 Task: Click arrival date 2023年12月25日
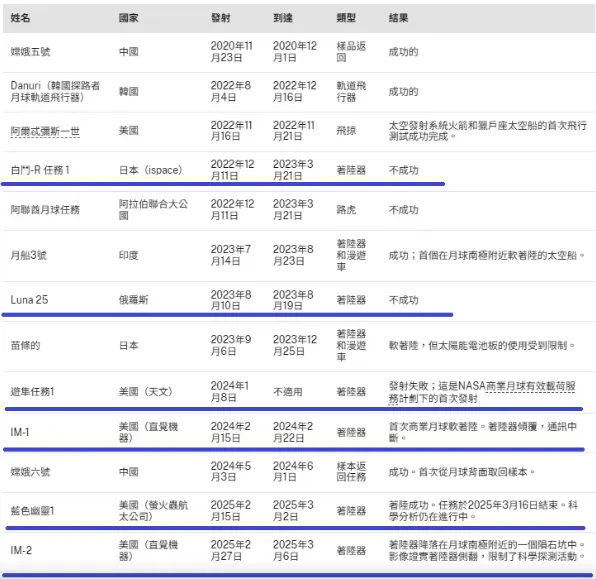coord(295,345)
